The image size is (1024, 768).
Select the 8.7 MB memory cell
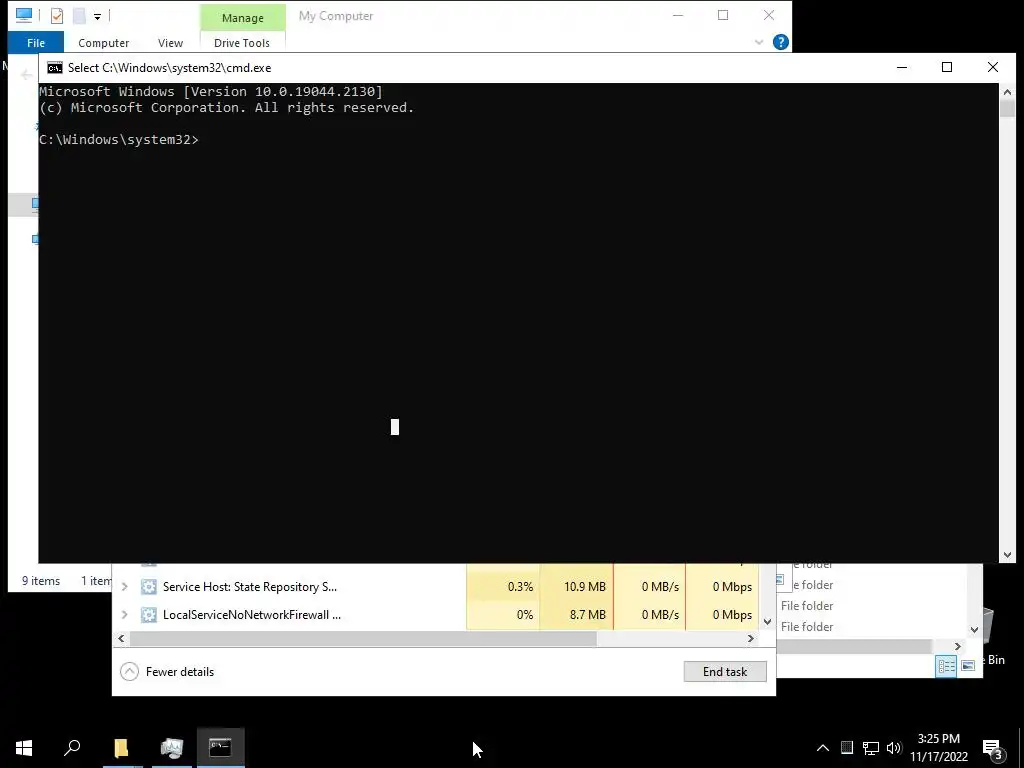577,615
